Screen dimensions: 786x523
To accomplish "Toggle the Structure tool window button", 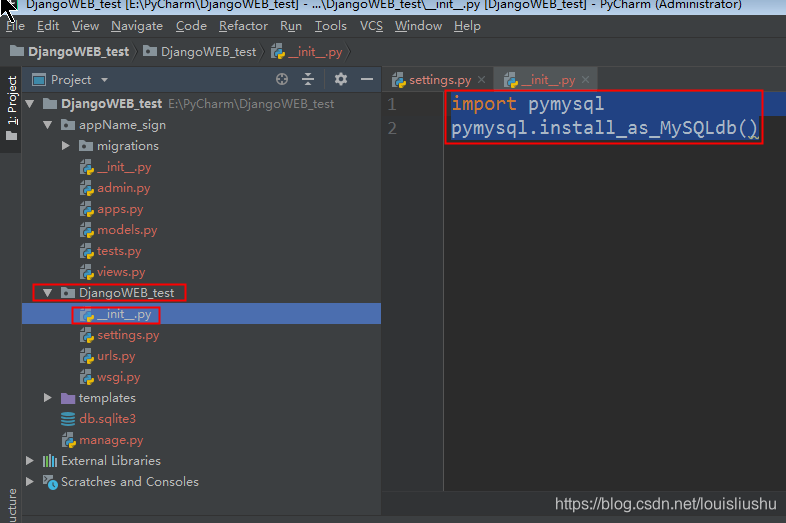I will [x=12, y=504].
